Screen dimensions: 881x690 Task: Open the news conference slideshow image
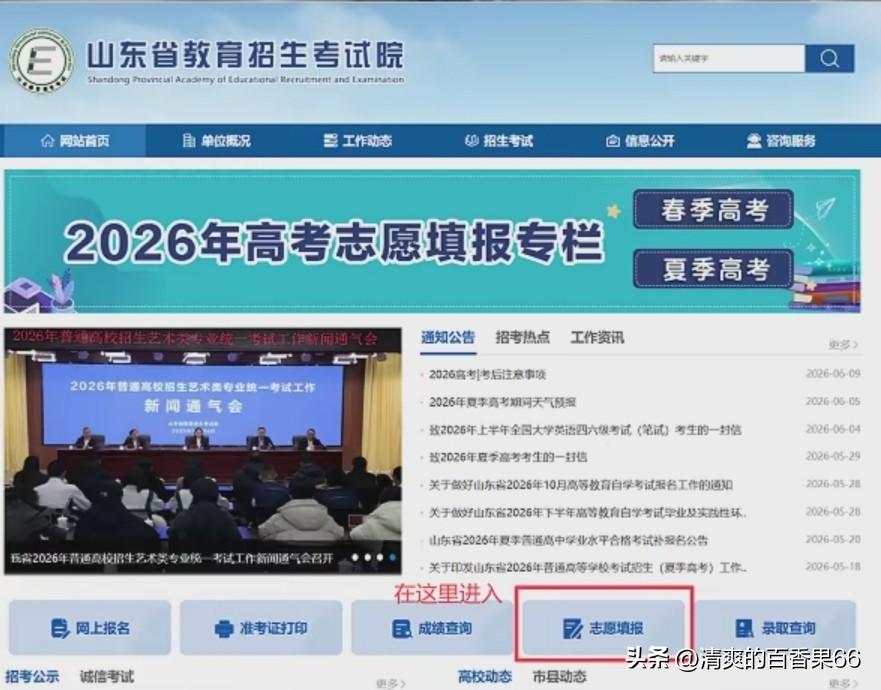[203, 451]
